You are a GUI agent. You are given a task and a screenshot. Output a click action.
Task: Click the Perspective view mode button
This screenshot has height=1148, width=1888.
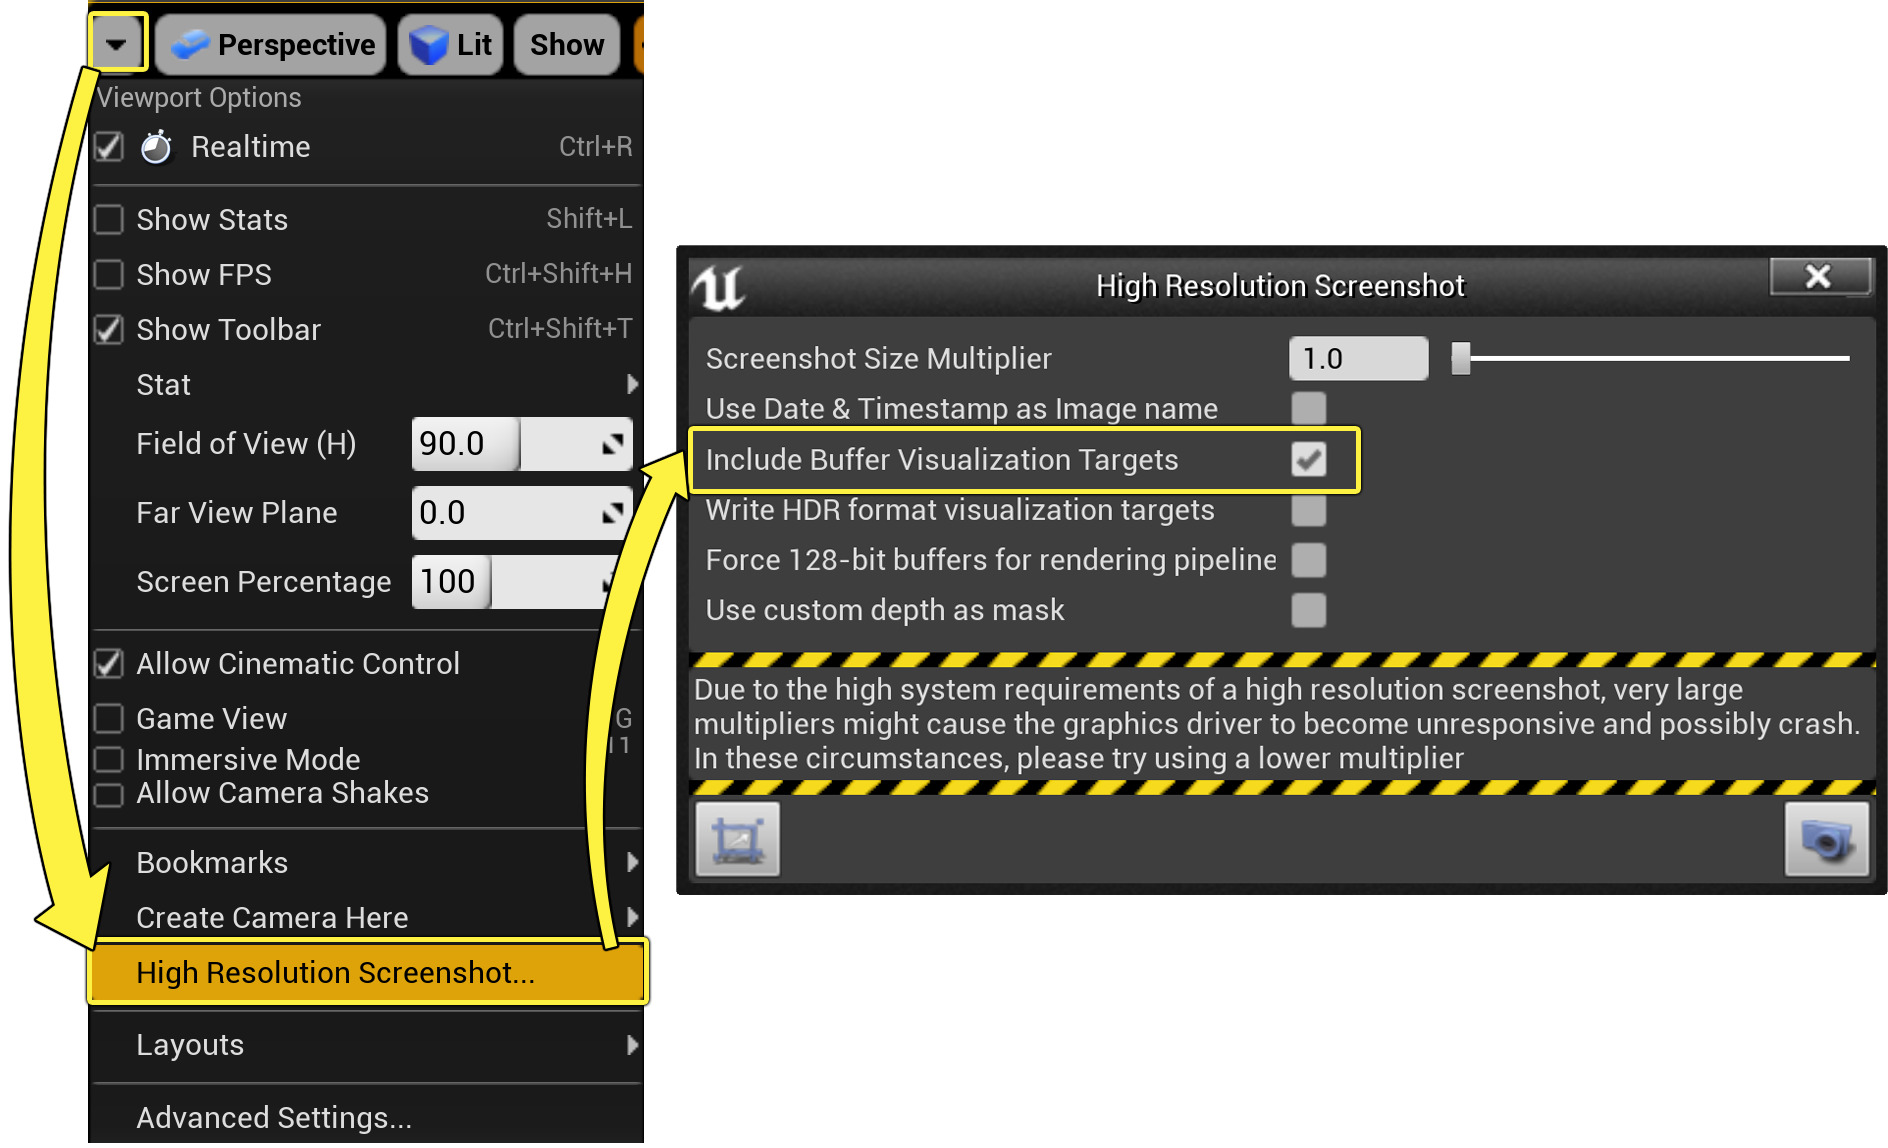pyautogui.click(x=271, y=44)
